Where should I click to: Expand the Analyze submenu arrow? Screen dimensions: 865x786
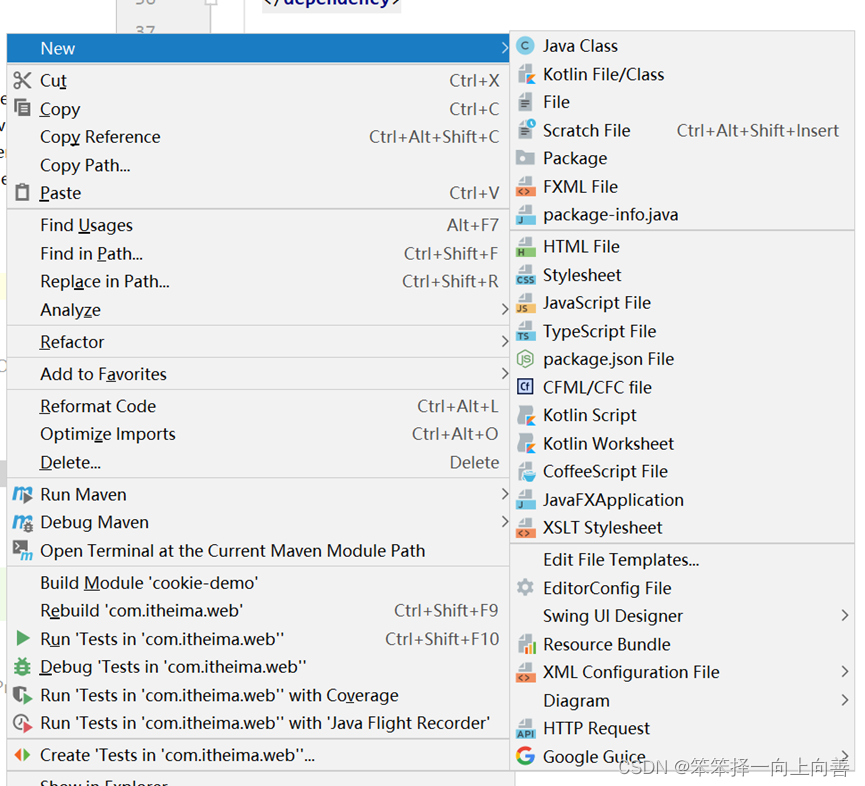[504, 309]
